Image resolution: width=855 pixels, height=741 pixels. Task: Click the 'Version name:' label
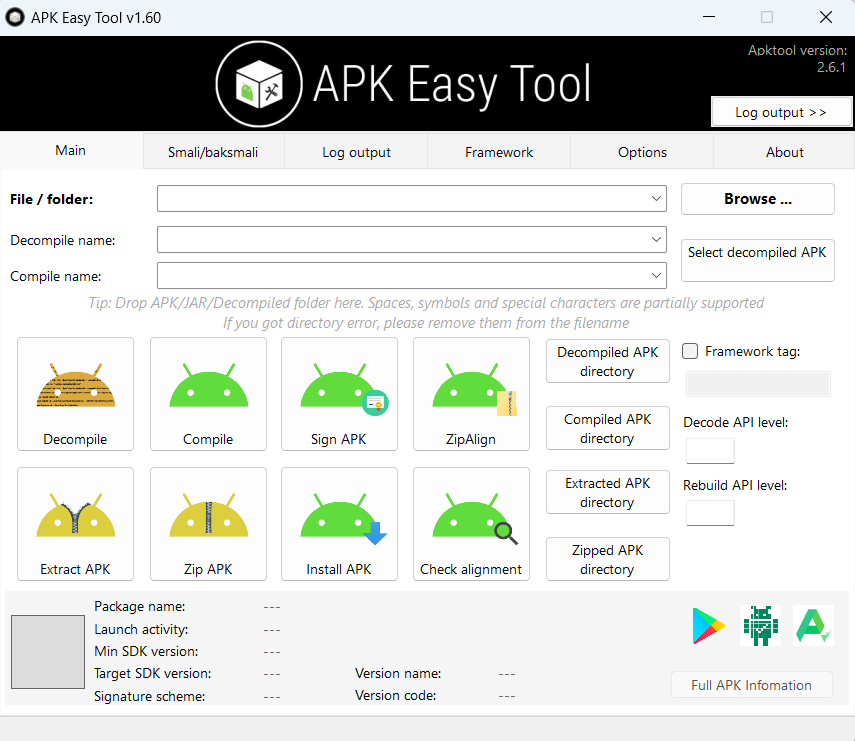[398, 673]
